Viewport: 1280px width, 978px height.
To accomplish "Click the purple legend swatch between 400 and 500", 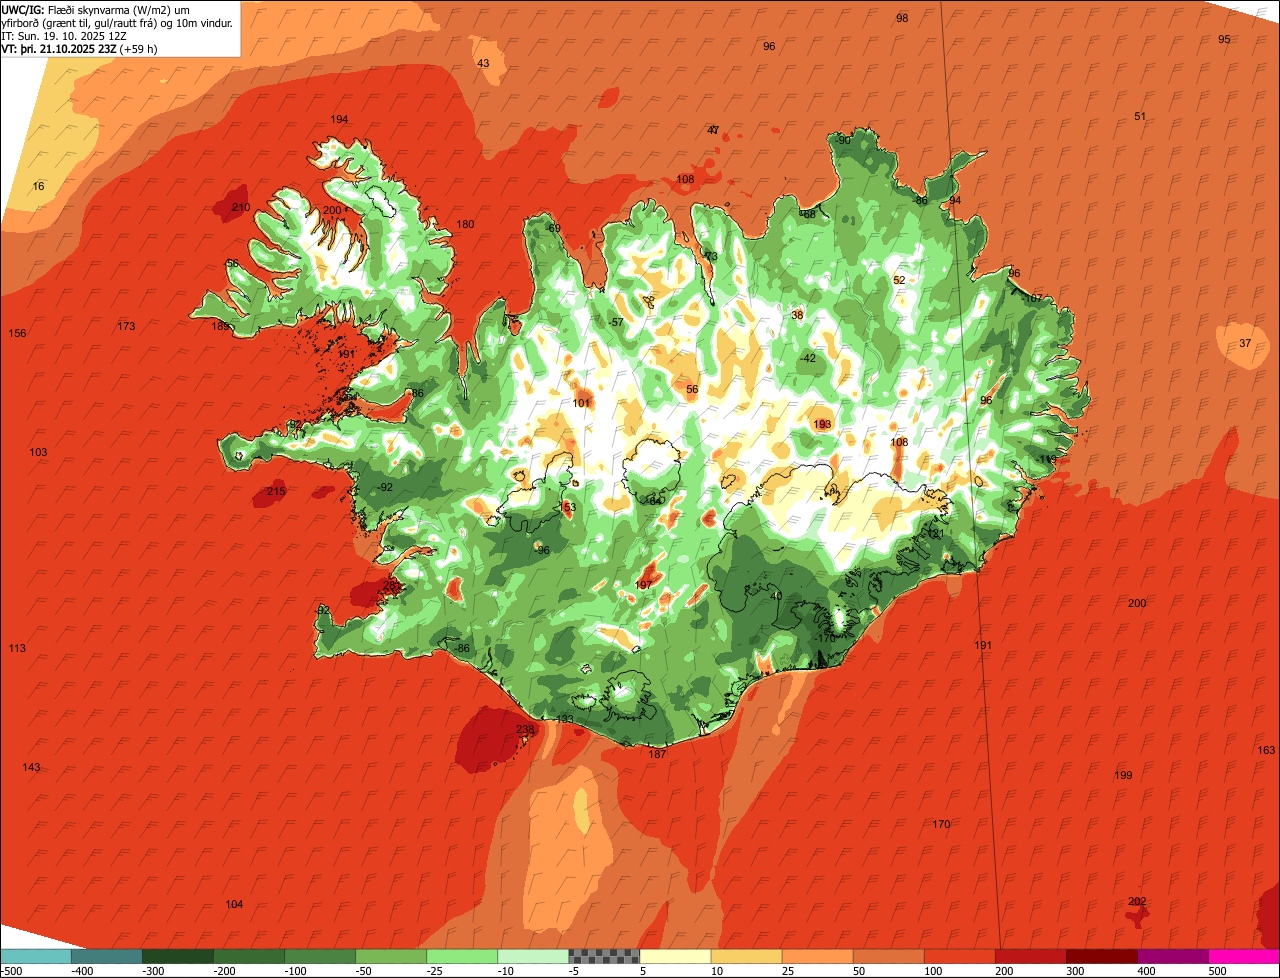I will [x=1173, y=956].
